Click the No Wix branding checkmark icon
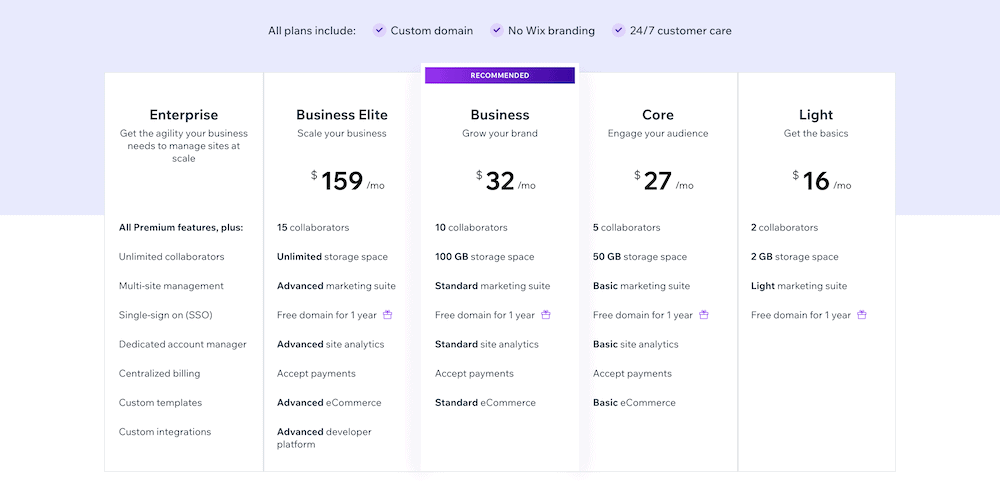Image resolution: width=1000 pixels, height=482 pixels. coord(496,31)
